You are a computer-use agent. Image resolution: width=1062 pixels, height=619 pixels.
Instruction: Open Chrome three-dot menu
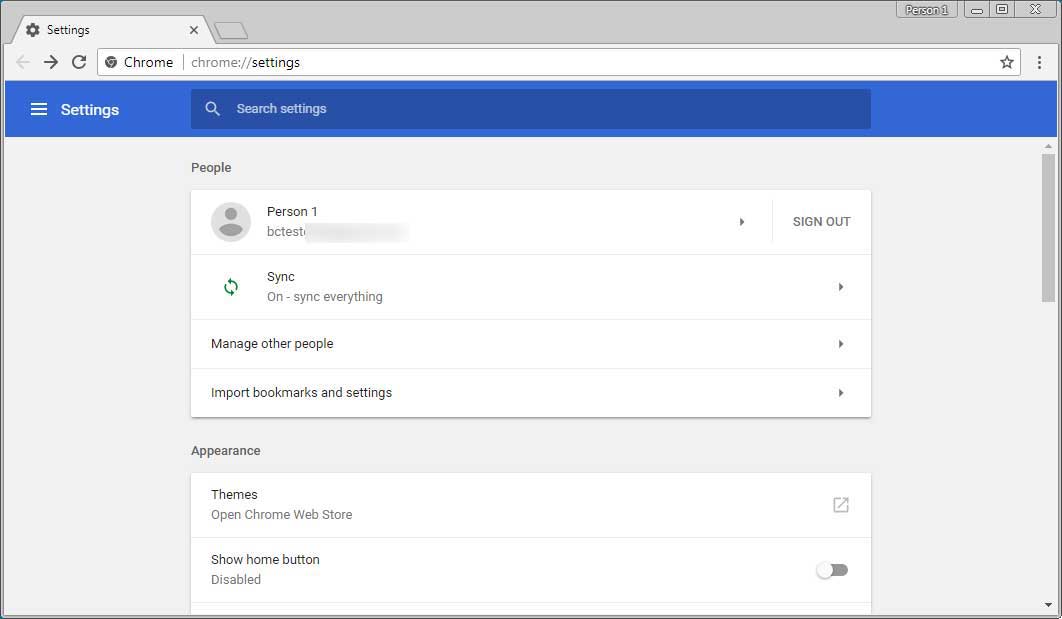pos(1040,62)
